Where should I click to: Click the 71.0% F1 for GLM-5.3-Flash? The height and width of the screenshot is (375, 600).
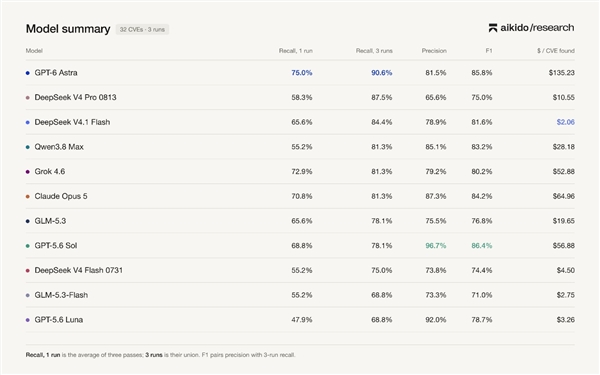pos(481,295)
